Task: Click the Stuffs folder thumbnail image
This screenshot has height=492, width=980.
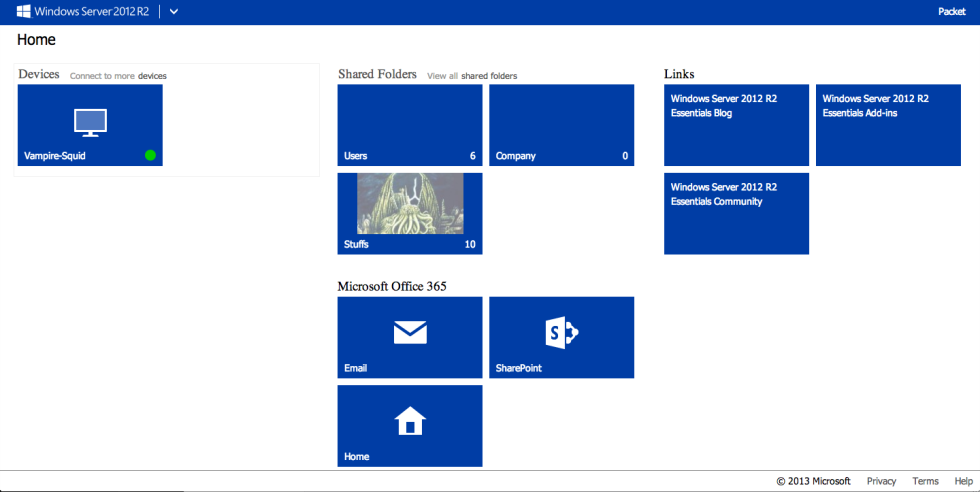Action: pos(410,203)
